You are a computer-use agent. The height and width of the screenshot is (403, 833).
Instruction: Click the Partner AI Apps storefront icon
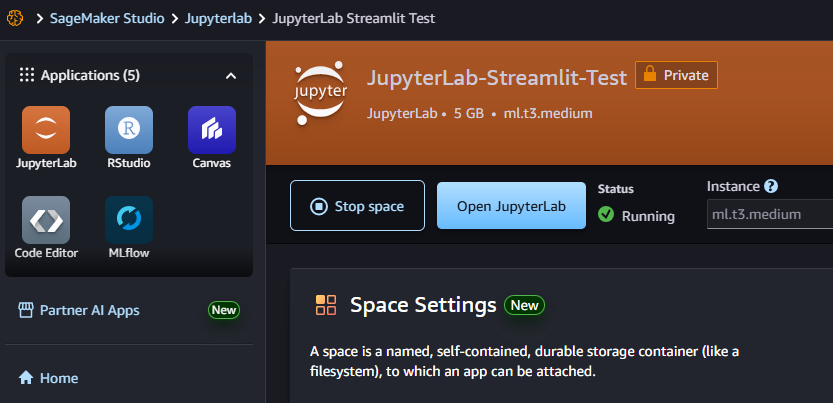click(26, 310)
